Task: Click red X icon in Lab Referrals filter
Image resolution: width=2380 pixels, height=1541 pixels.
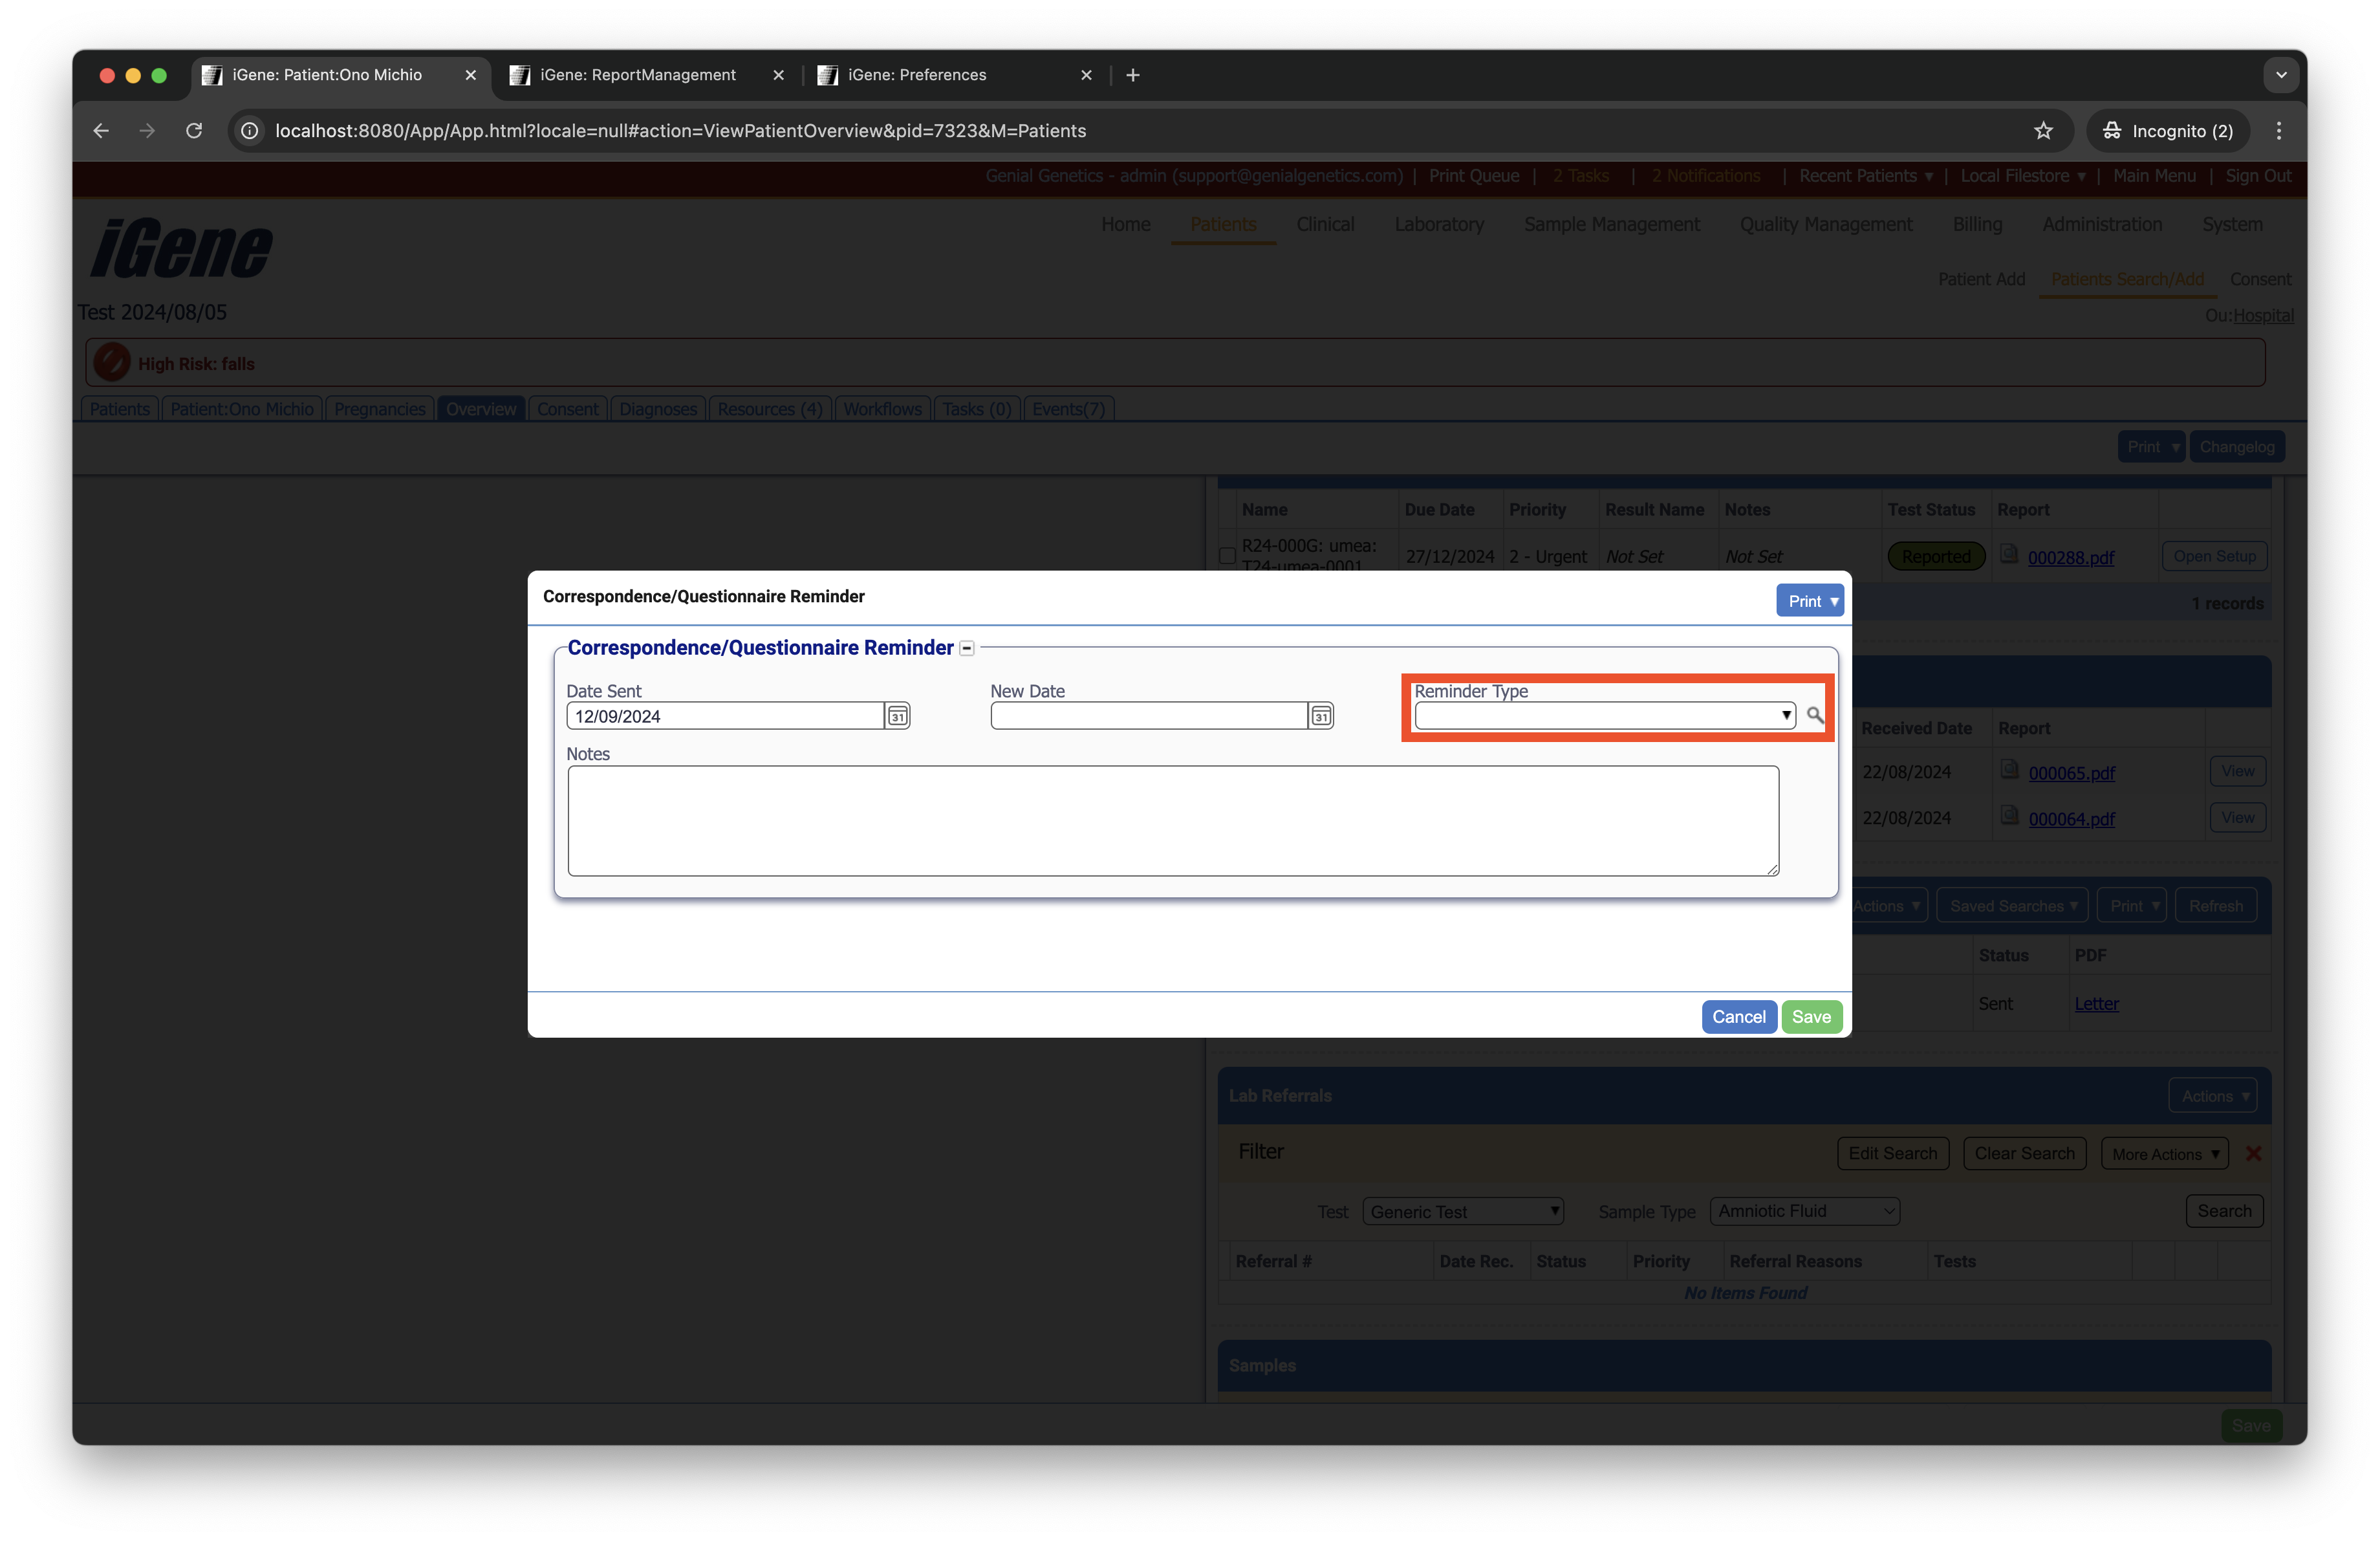Action: (2253, 1153)
